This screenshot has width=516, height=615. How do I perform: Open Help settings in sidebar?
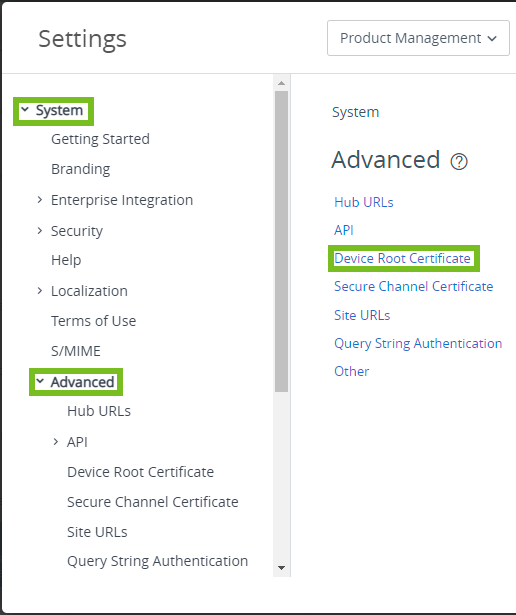(66, 260)
